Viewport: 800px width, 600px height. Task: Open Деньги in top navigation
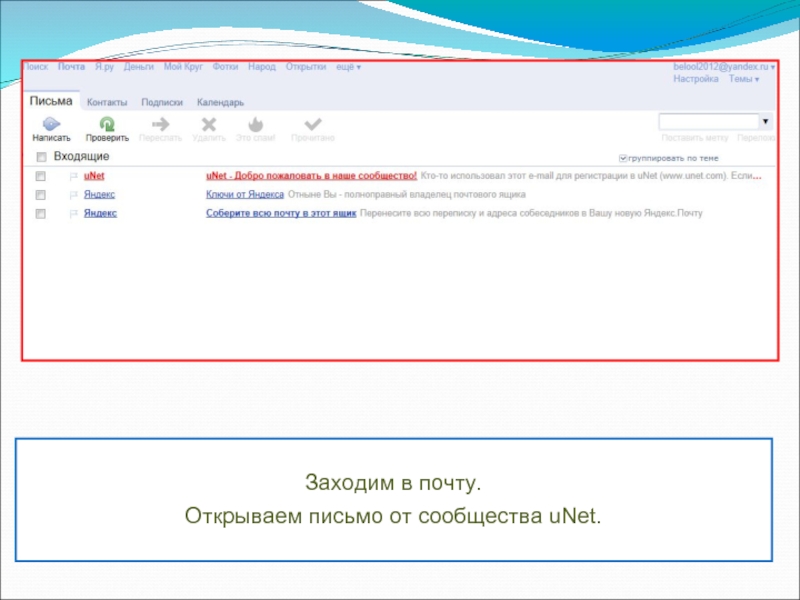139,67
